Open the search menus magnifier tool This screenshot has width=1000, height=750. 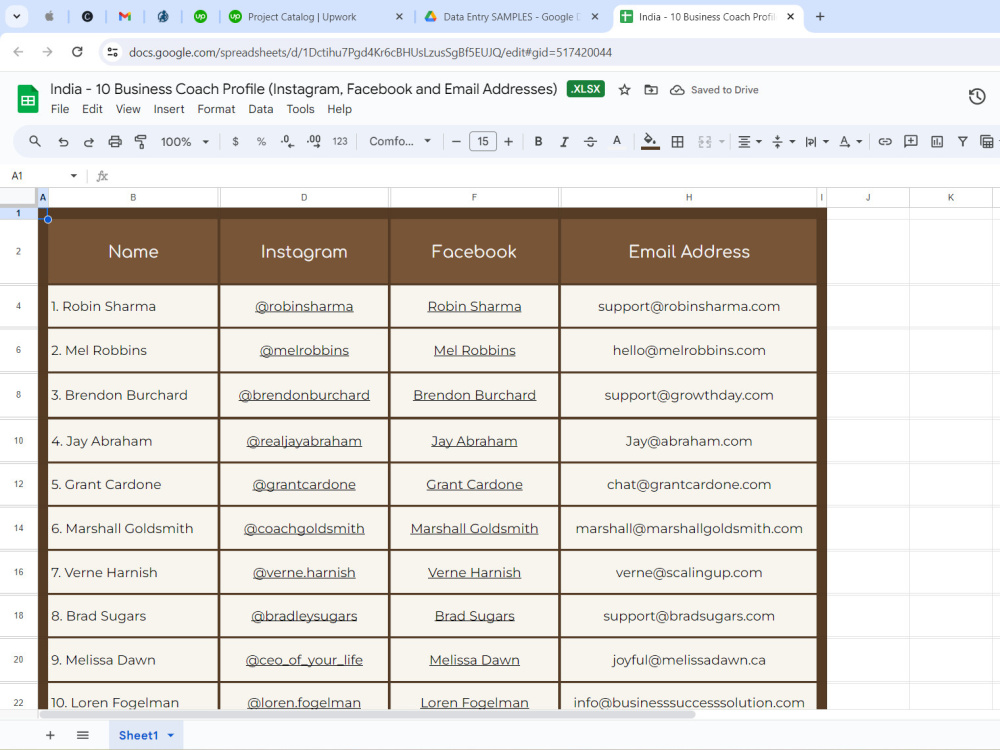point(35,142)
